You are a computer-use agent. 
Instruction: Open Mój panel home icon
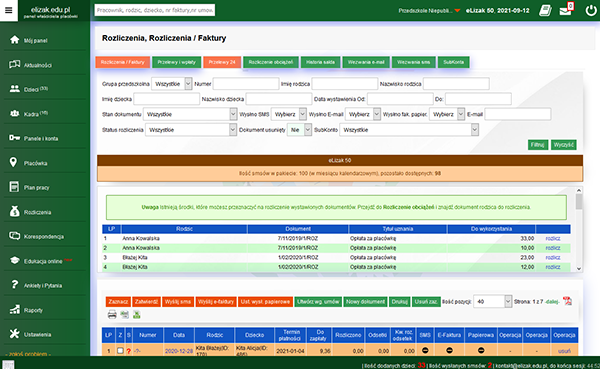15,40
